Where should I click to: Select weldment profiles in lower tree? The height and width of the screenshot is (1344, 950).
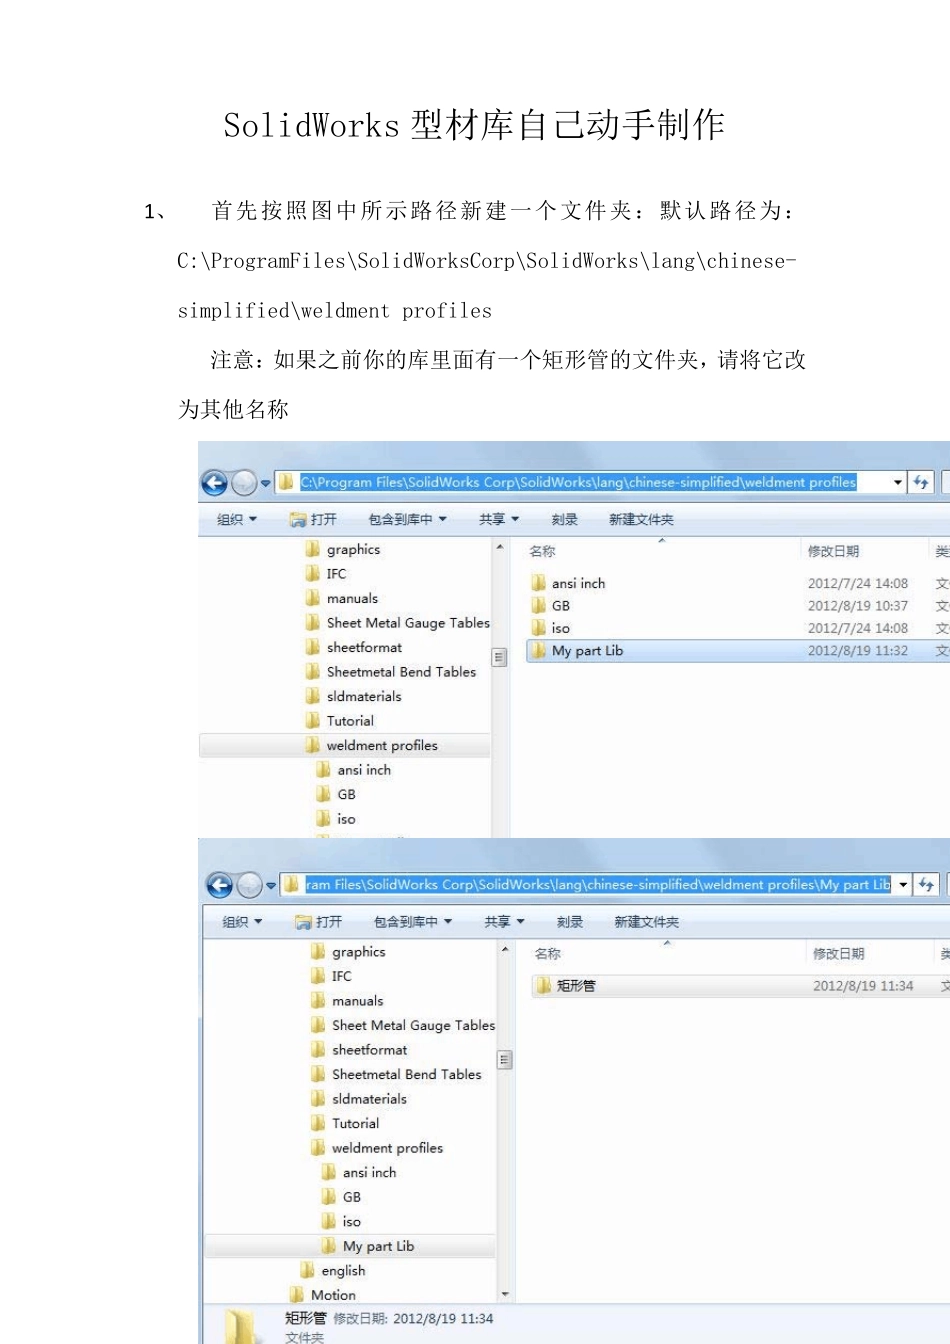tap(376, 1148)
